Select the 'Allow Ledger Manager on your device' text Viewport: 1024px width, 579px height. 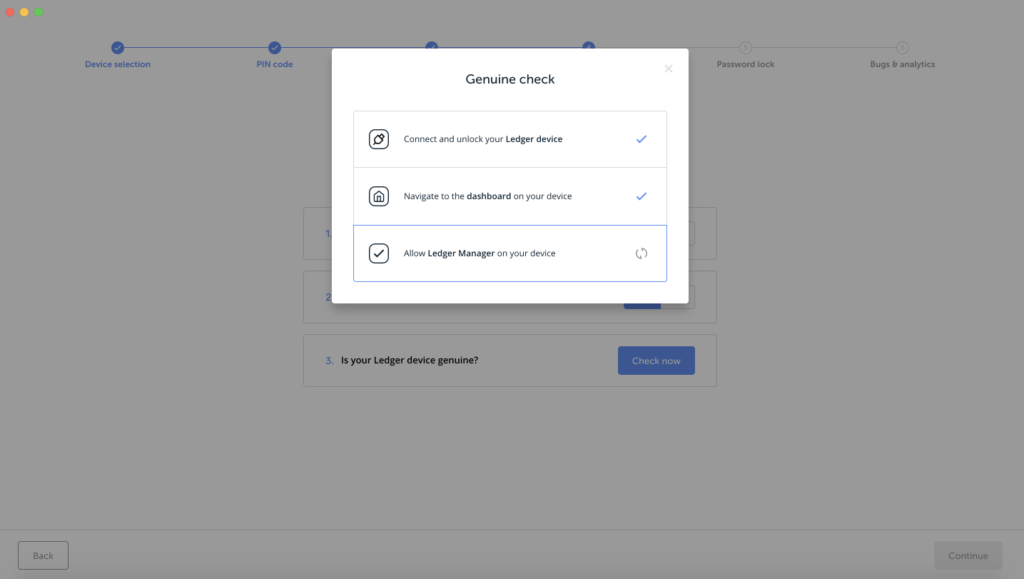point(479,253)
